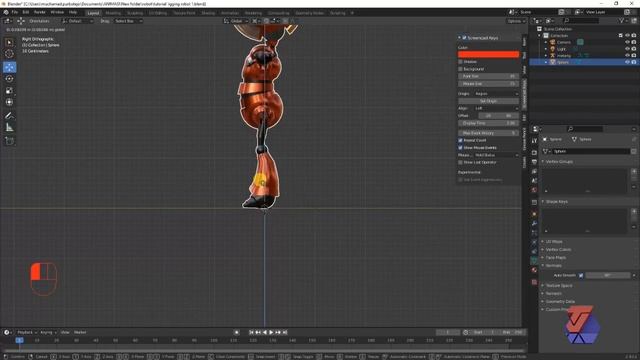
Task: Toggle the Screencast Keys checkbox
Action: point(464,38)
